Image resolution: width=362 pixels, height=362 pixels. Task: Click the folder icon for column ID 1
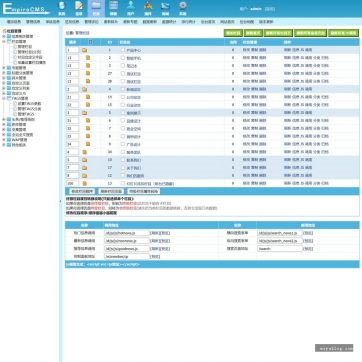(85, 50)
